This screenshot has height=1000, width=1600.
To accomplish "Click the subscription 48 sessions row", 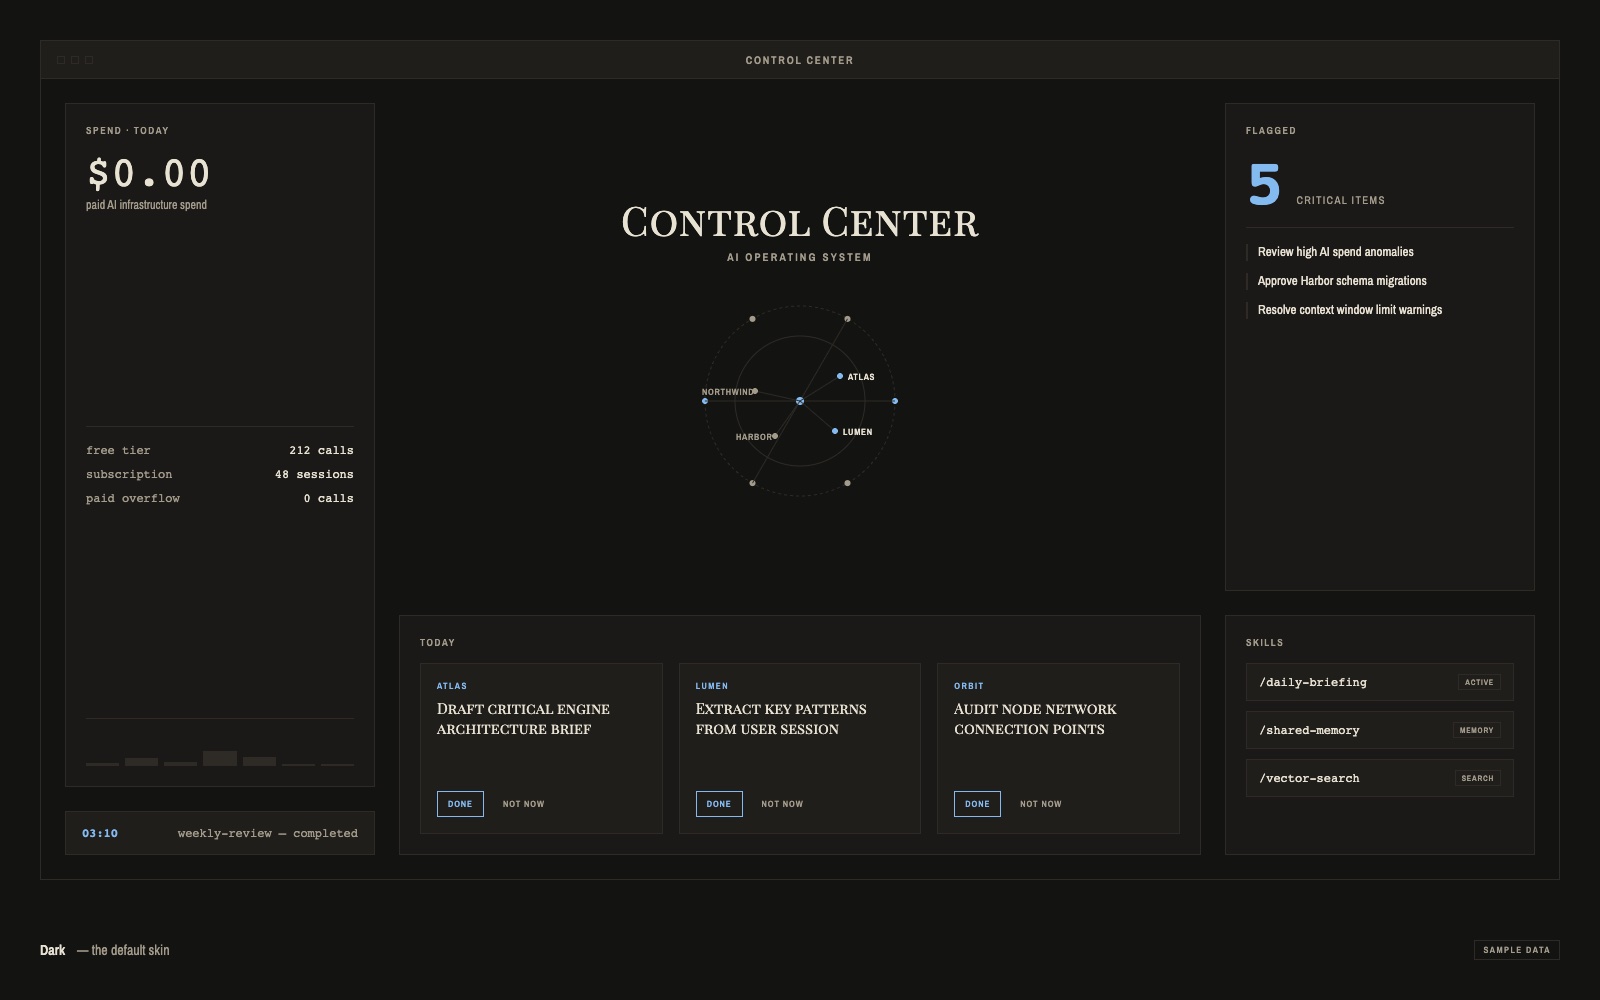I will tap(220, 474).
